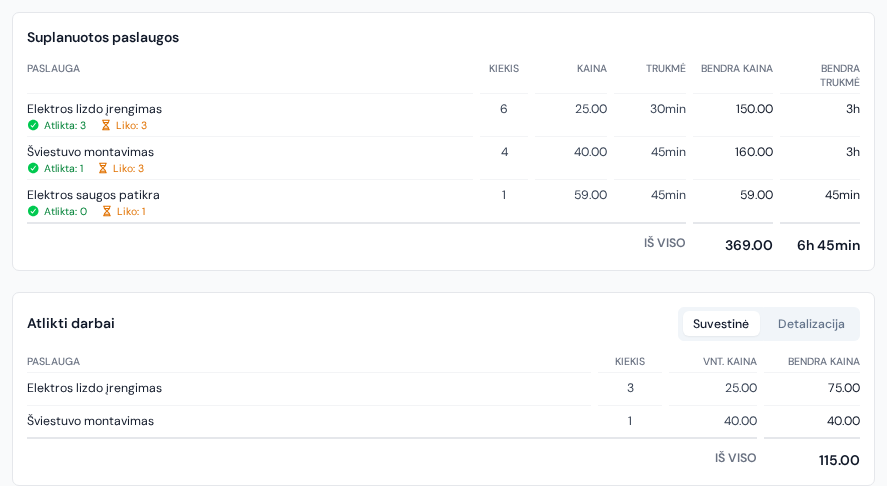Click hourglass icon next to Liko: 1
This screenshot has height=498, width=887.
tap(106, 212)
